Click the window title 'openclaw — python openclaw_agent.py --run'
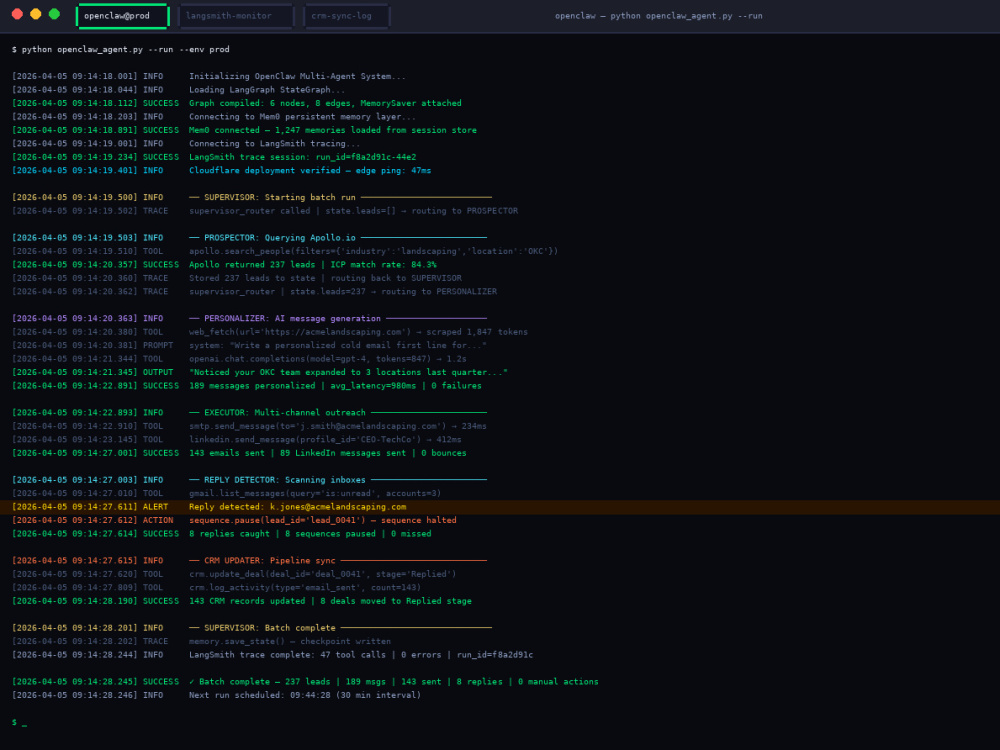Image resolution: width=1000 pixels, height=750 pixels. point(658,16)
